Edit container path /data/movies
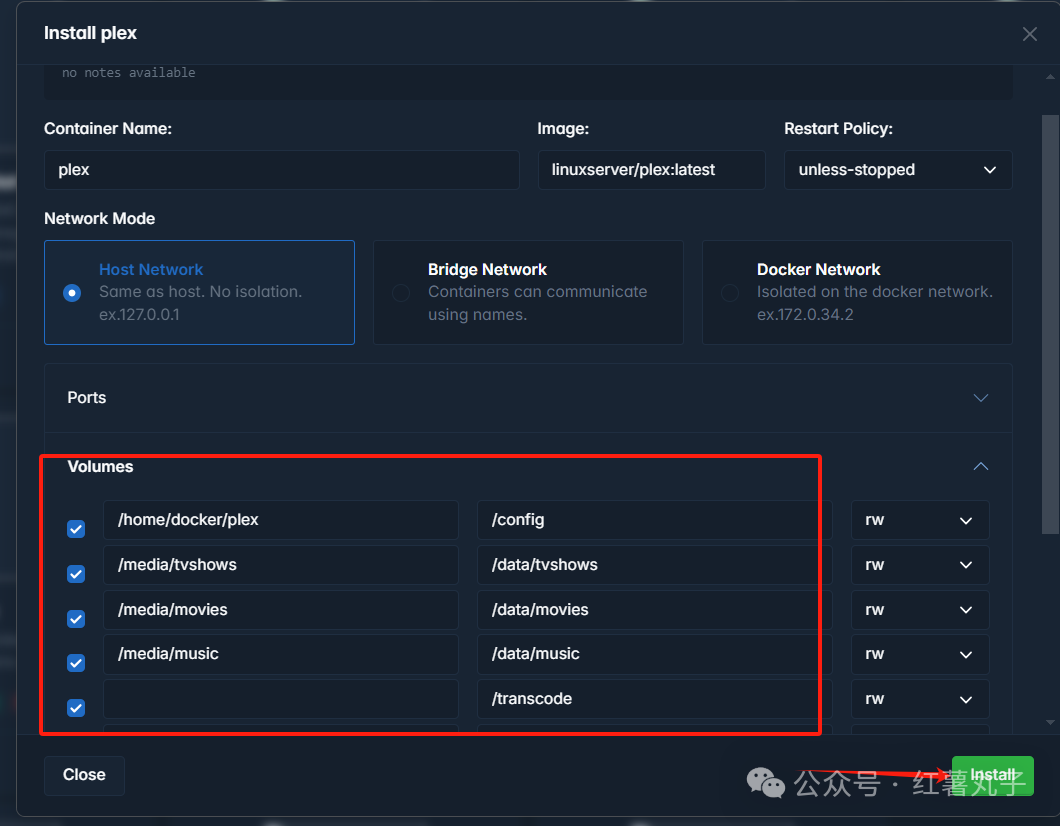The width and height of the screenshot is (1060, 826). 654,610
